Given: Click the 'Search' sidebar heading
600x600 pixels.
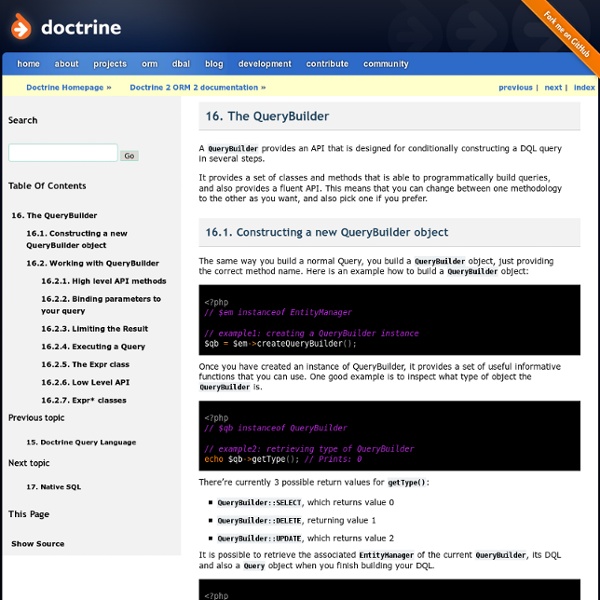Looking at the screenshot, I should (x=23, y=120).
